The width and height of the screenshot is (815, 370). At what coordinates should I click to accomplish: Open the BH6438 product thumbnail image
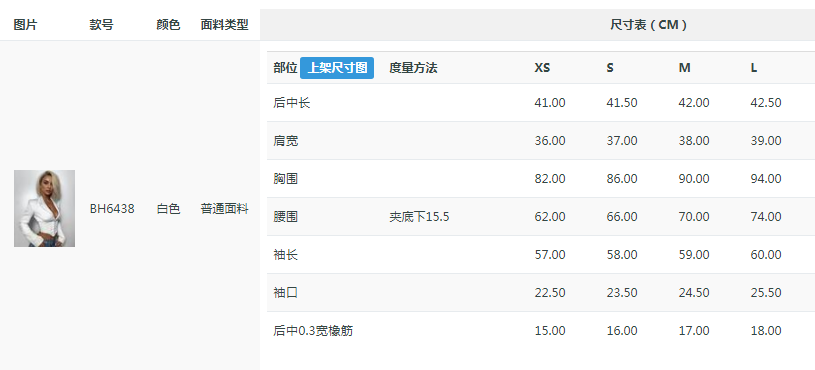(x=44, y=208)
